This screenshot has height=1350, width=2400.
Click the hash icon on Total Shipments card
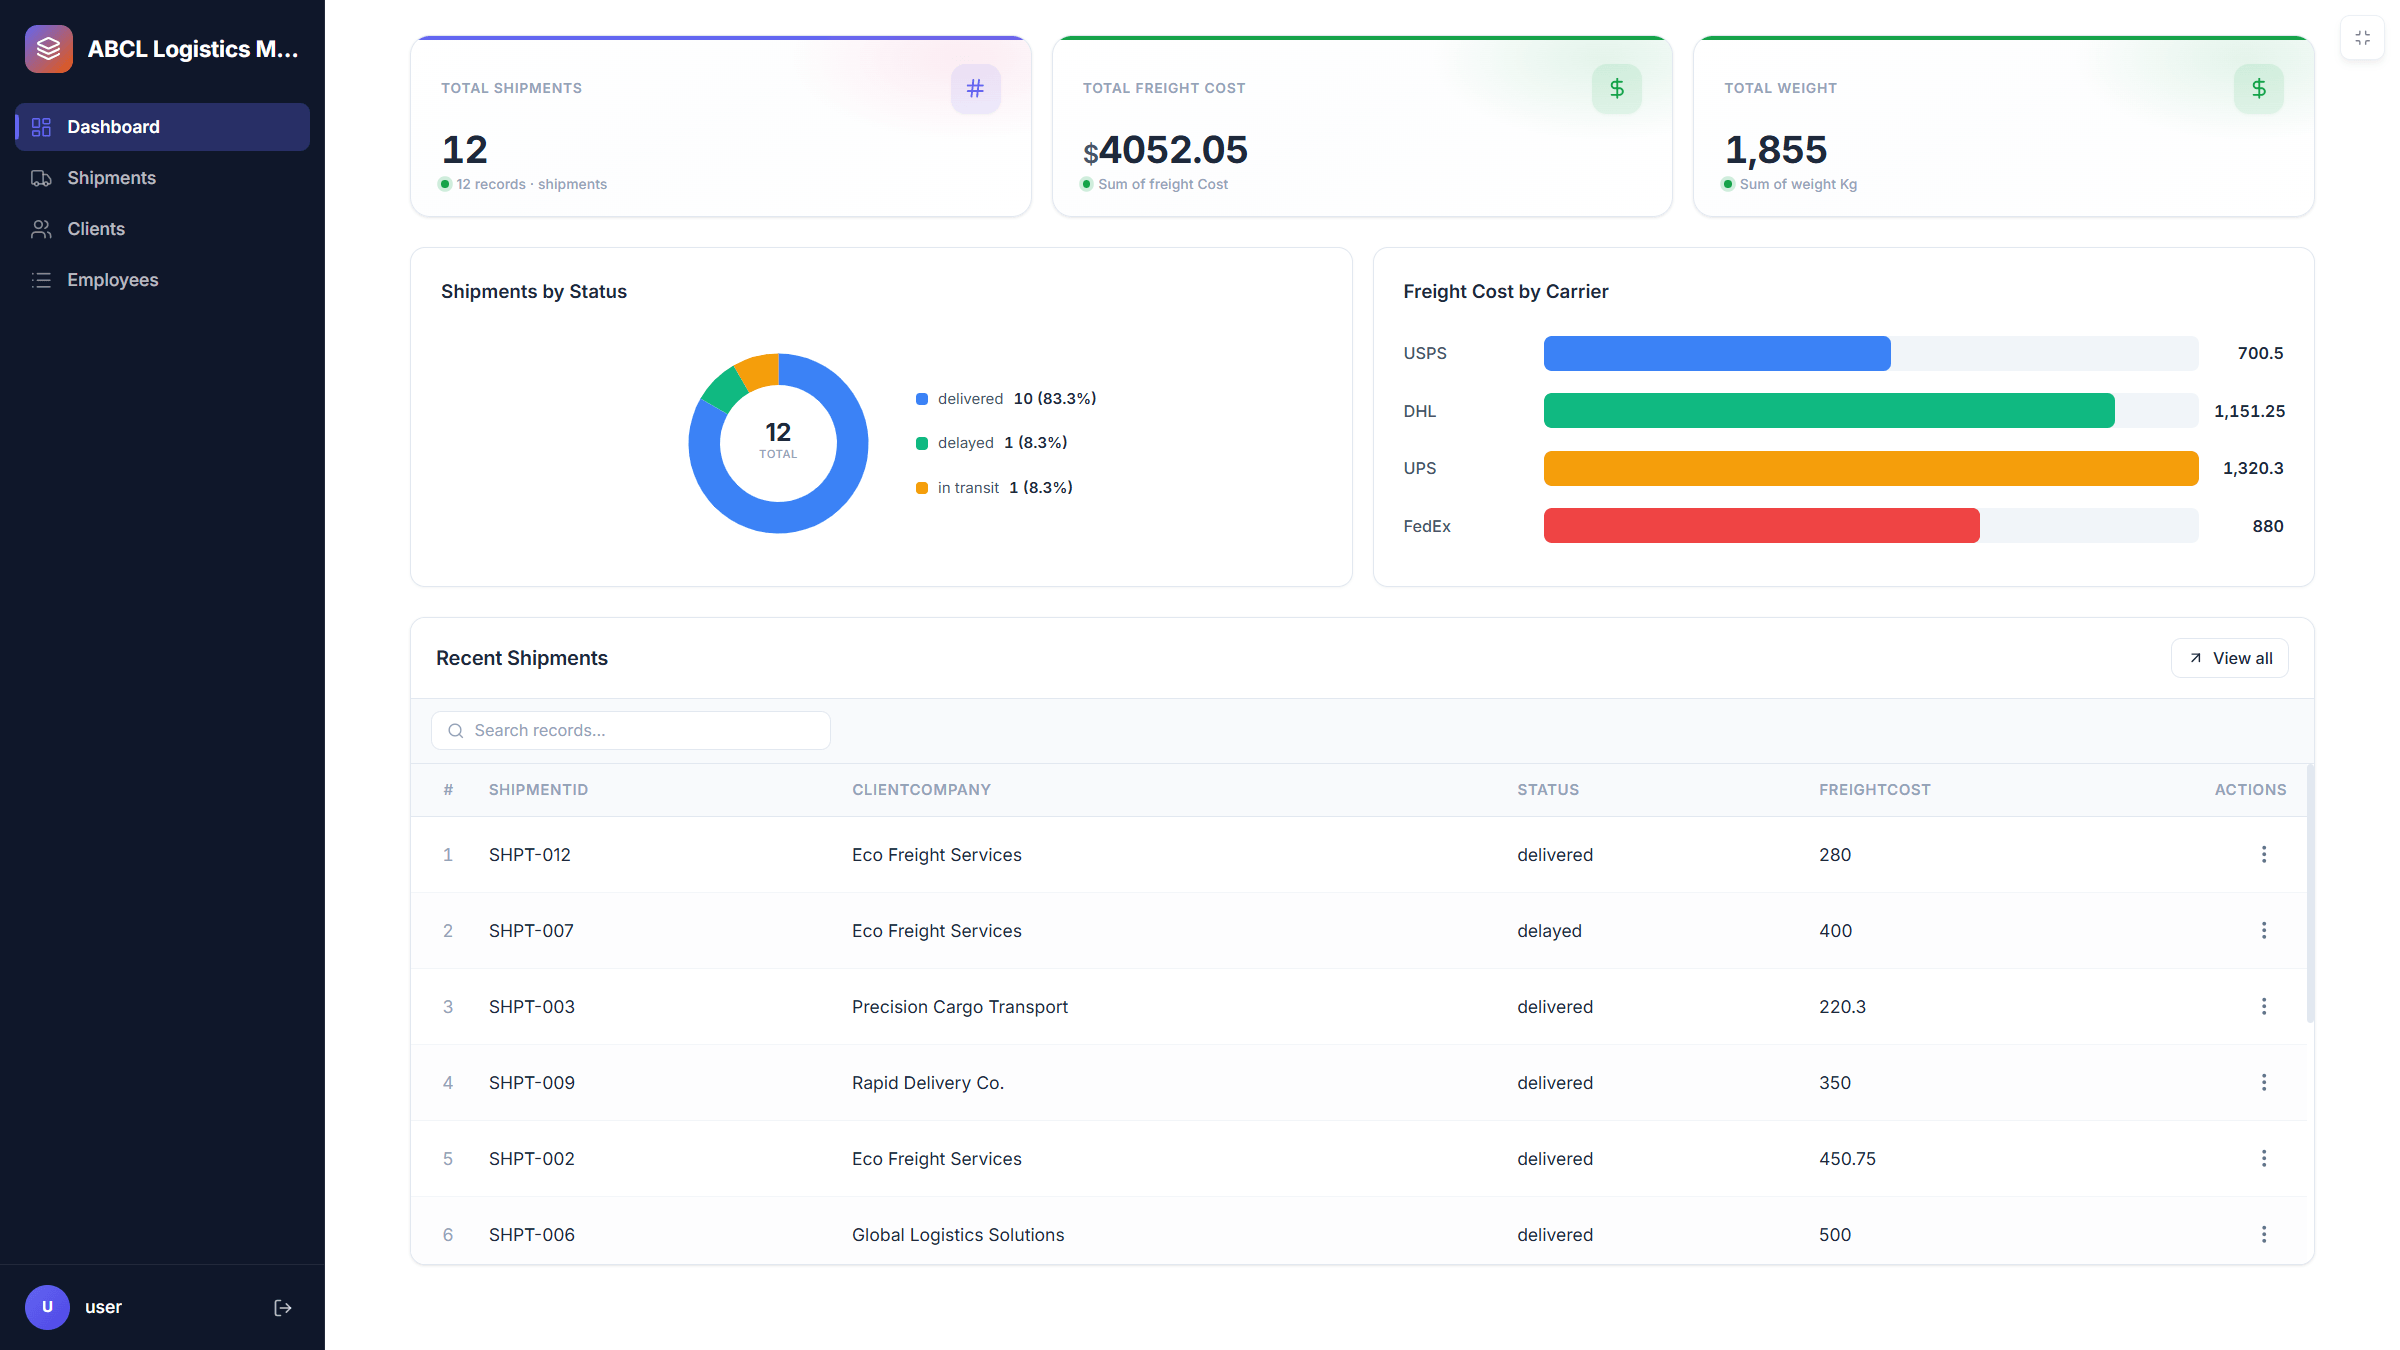tap(976, 89)
